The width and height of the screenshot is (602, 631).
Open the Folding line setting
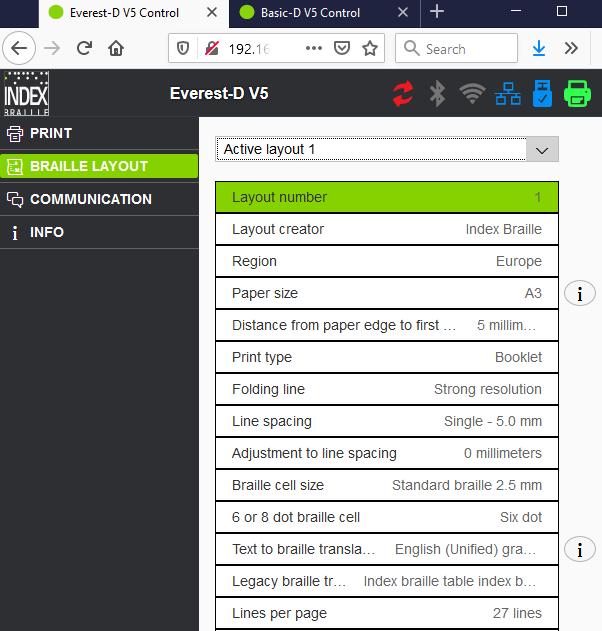point(387,389)
